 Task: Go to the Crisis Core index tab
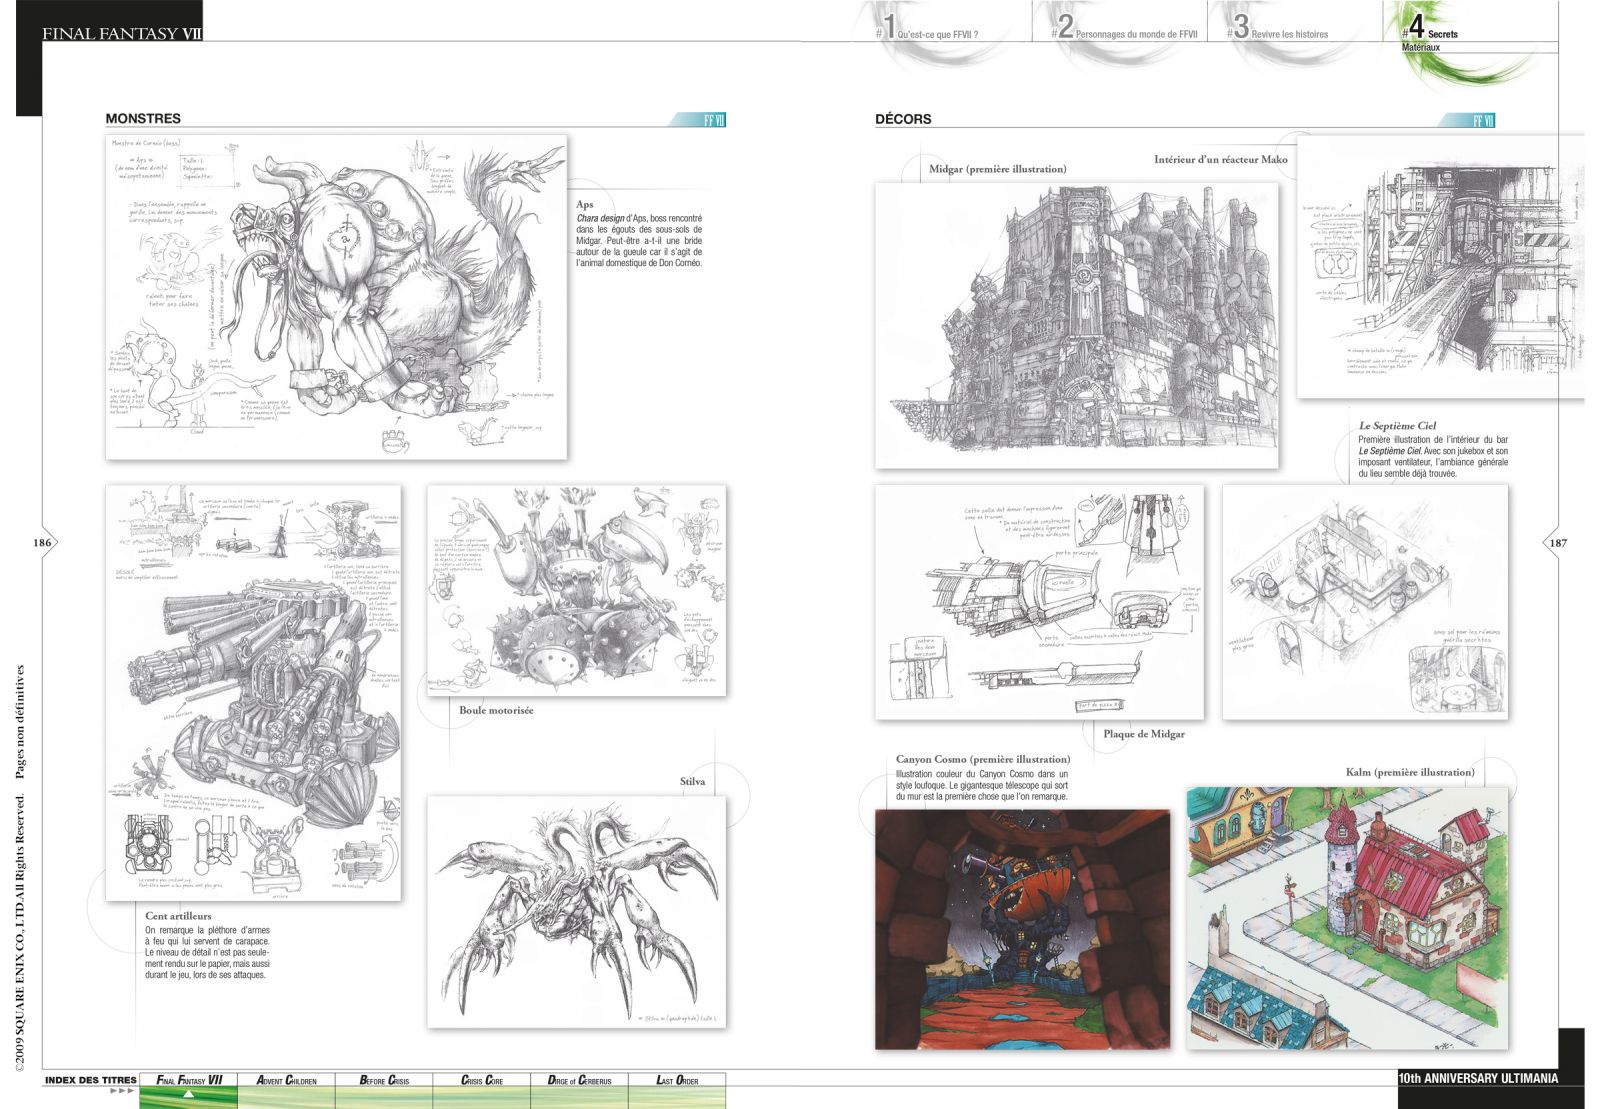coord(482,1080)
